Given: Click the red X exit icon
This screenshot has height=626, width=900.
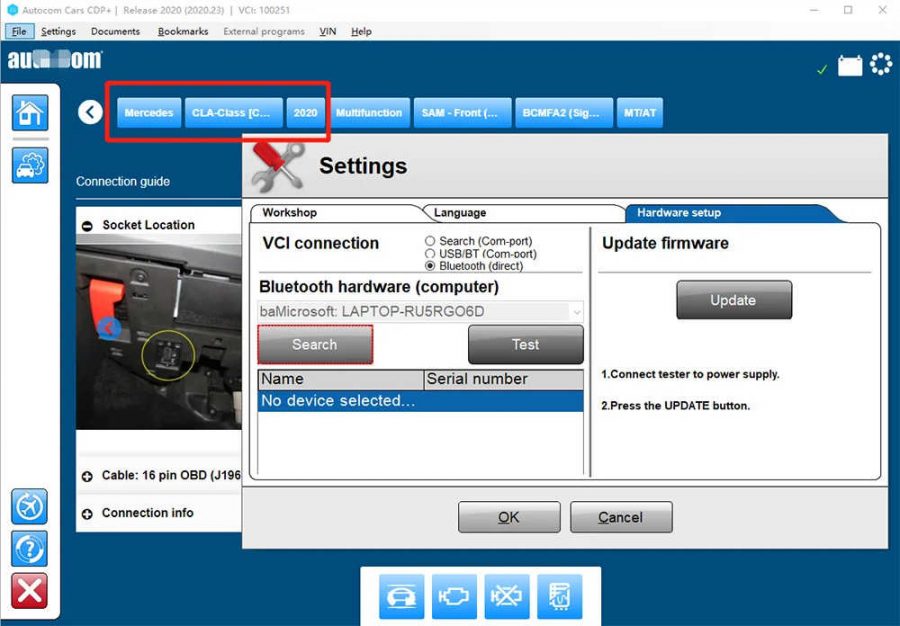Looking at the screenshot, I should [x=30, y=590].
